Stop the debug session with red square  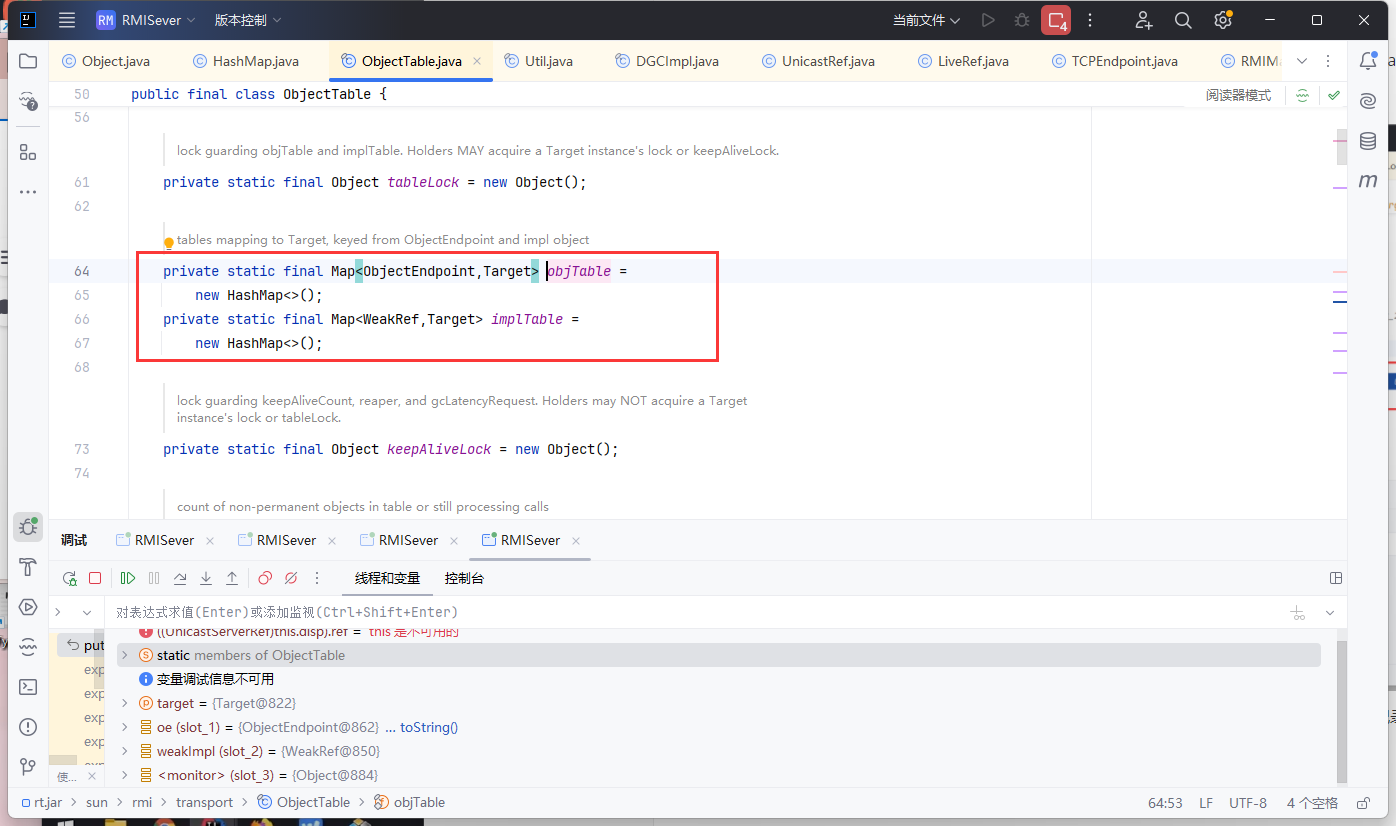[95, 578]
